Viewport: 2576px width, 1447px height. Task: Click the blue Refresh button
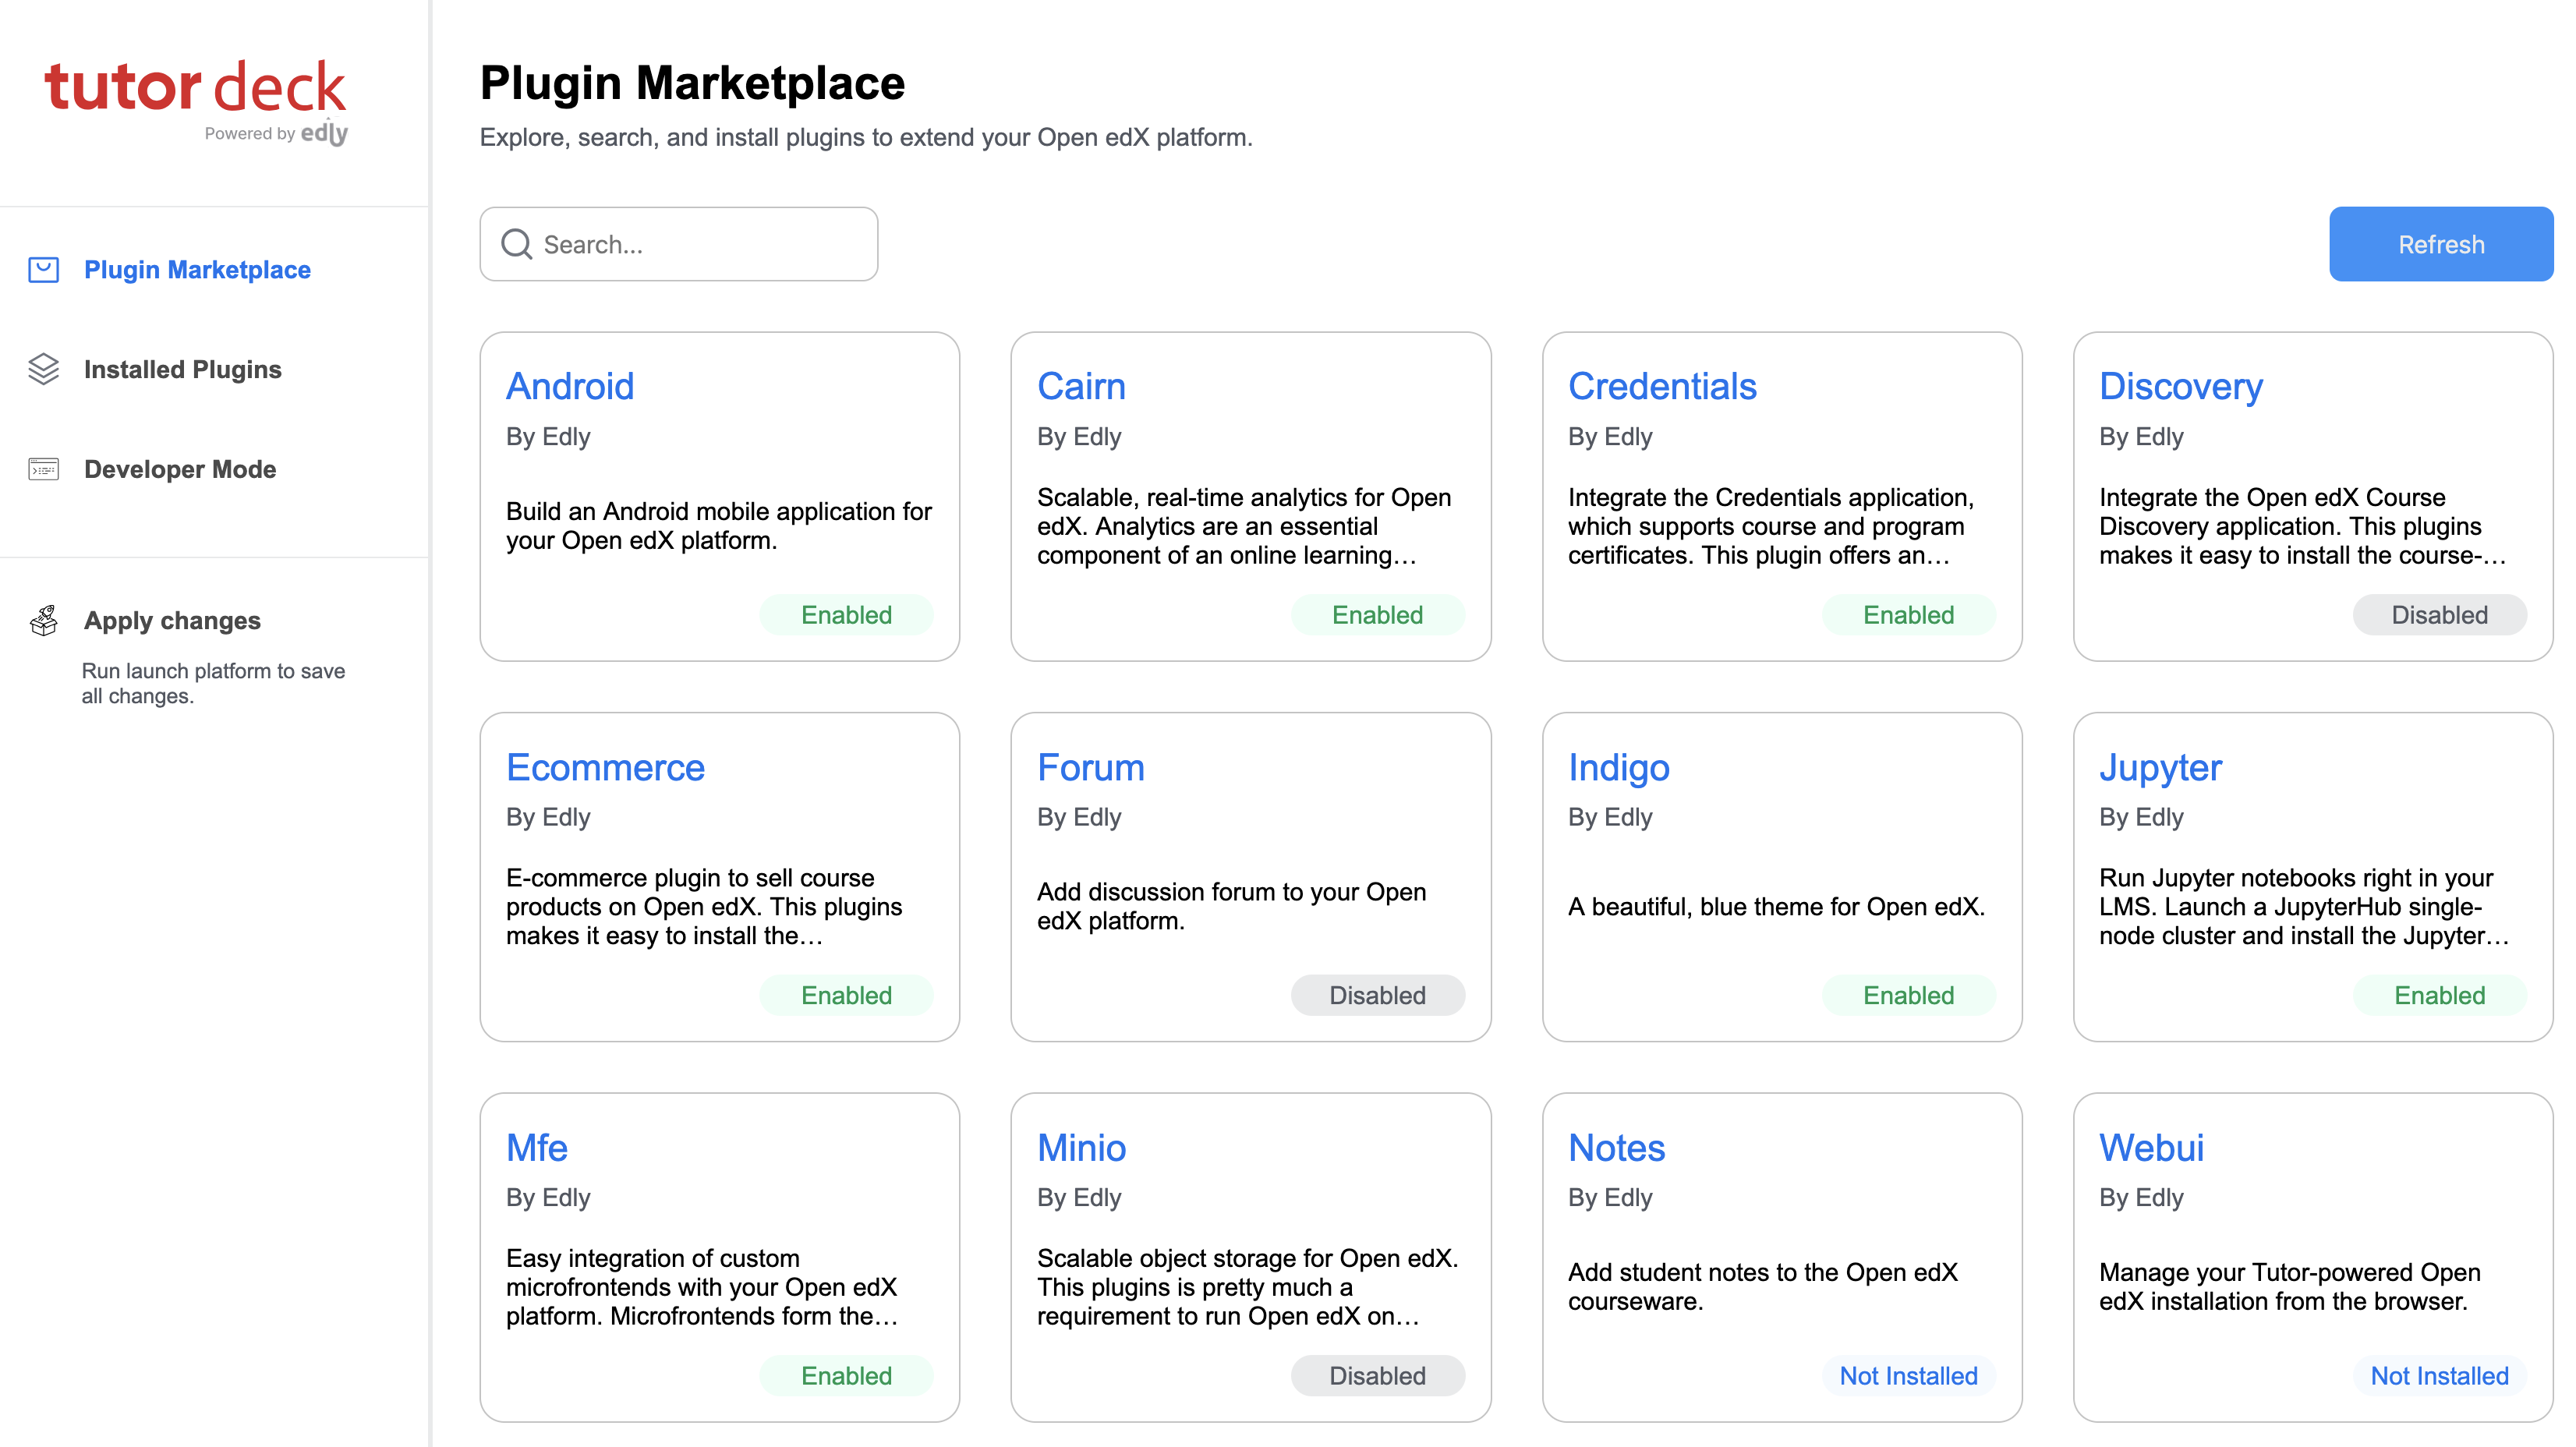(2441, 244)
